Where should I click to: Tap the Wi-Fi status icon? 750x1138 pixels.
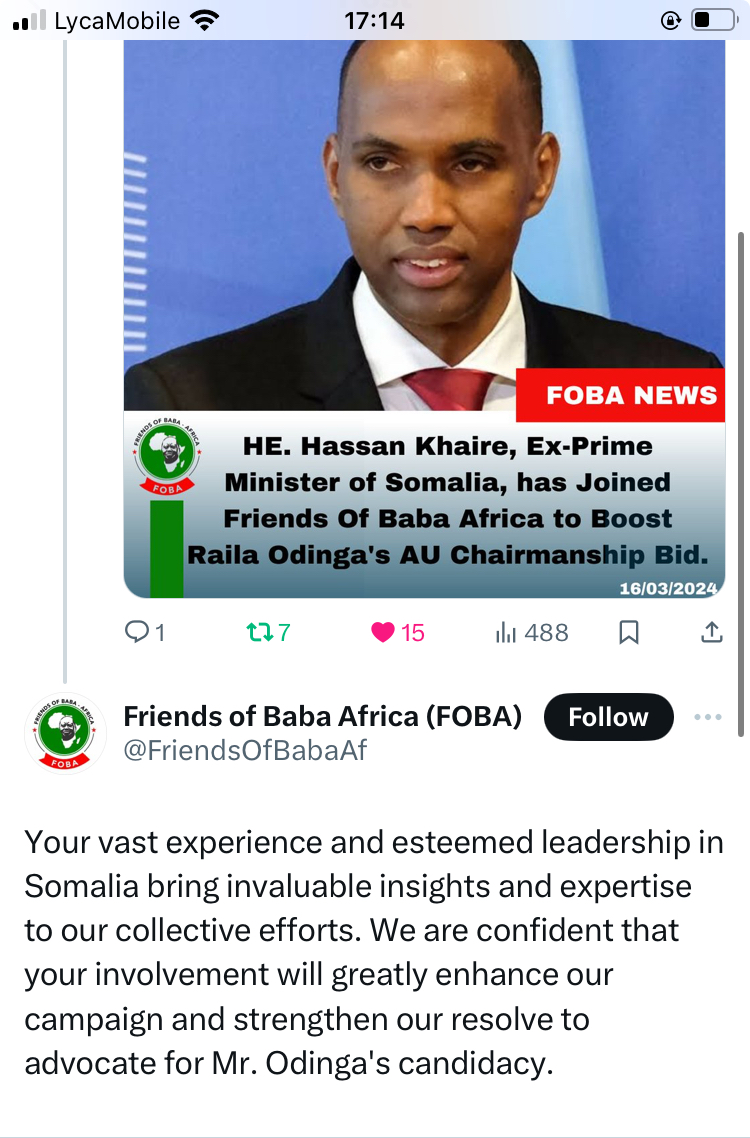tap(205, 20)
